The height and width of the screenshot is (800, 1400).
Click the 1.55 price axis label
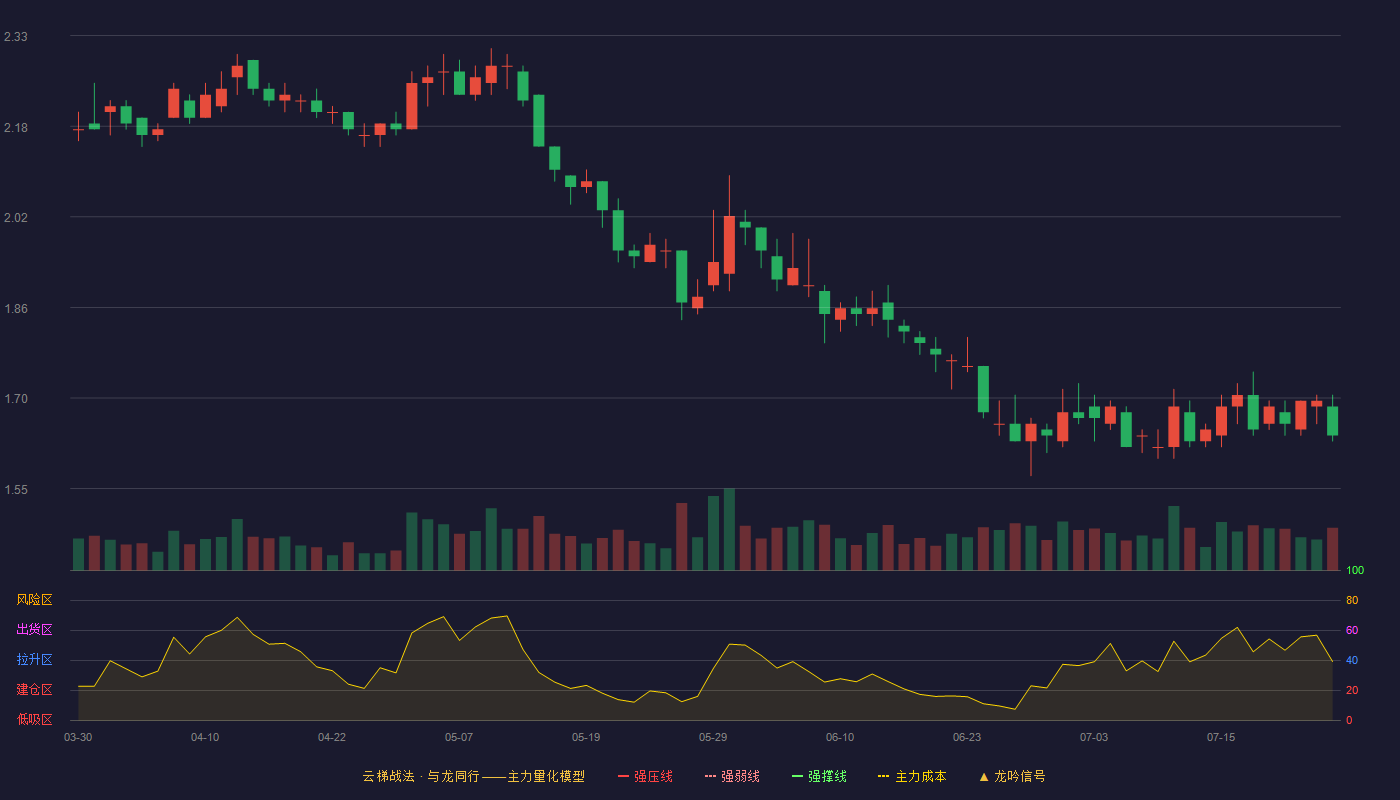(16, 490)
